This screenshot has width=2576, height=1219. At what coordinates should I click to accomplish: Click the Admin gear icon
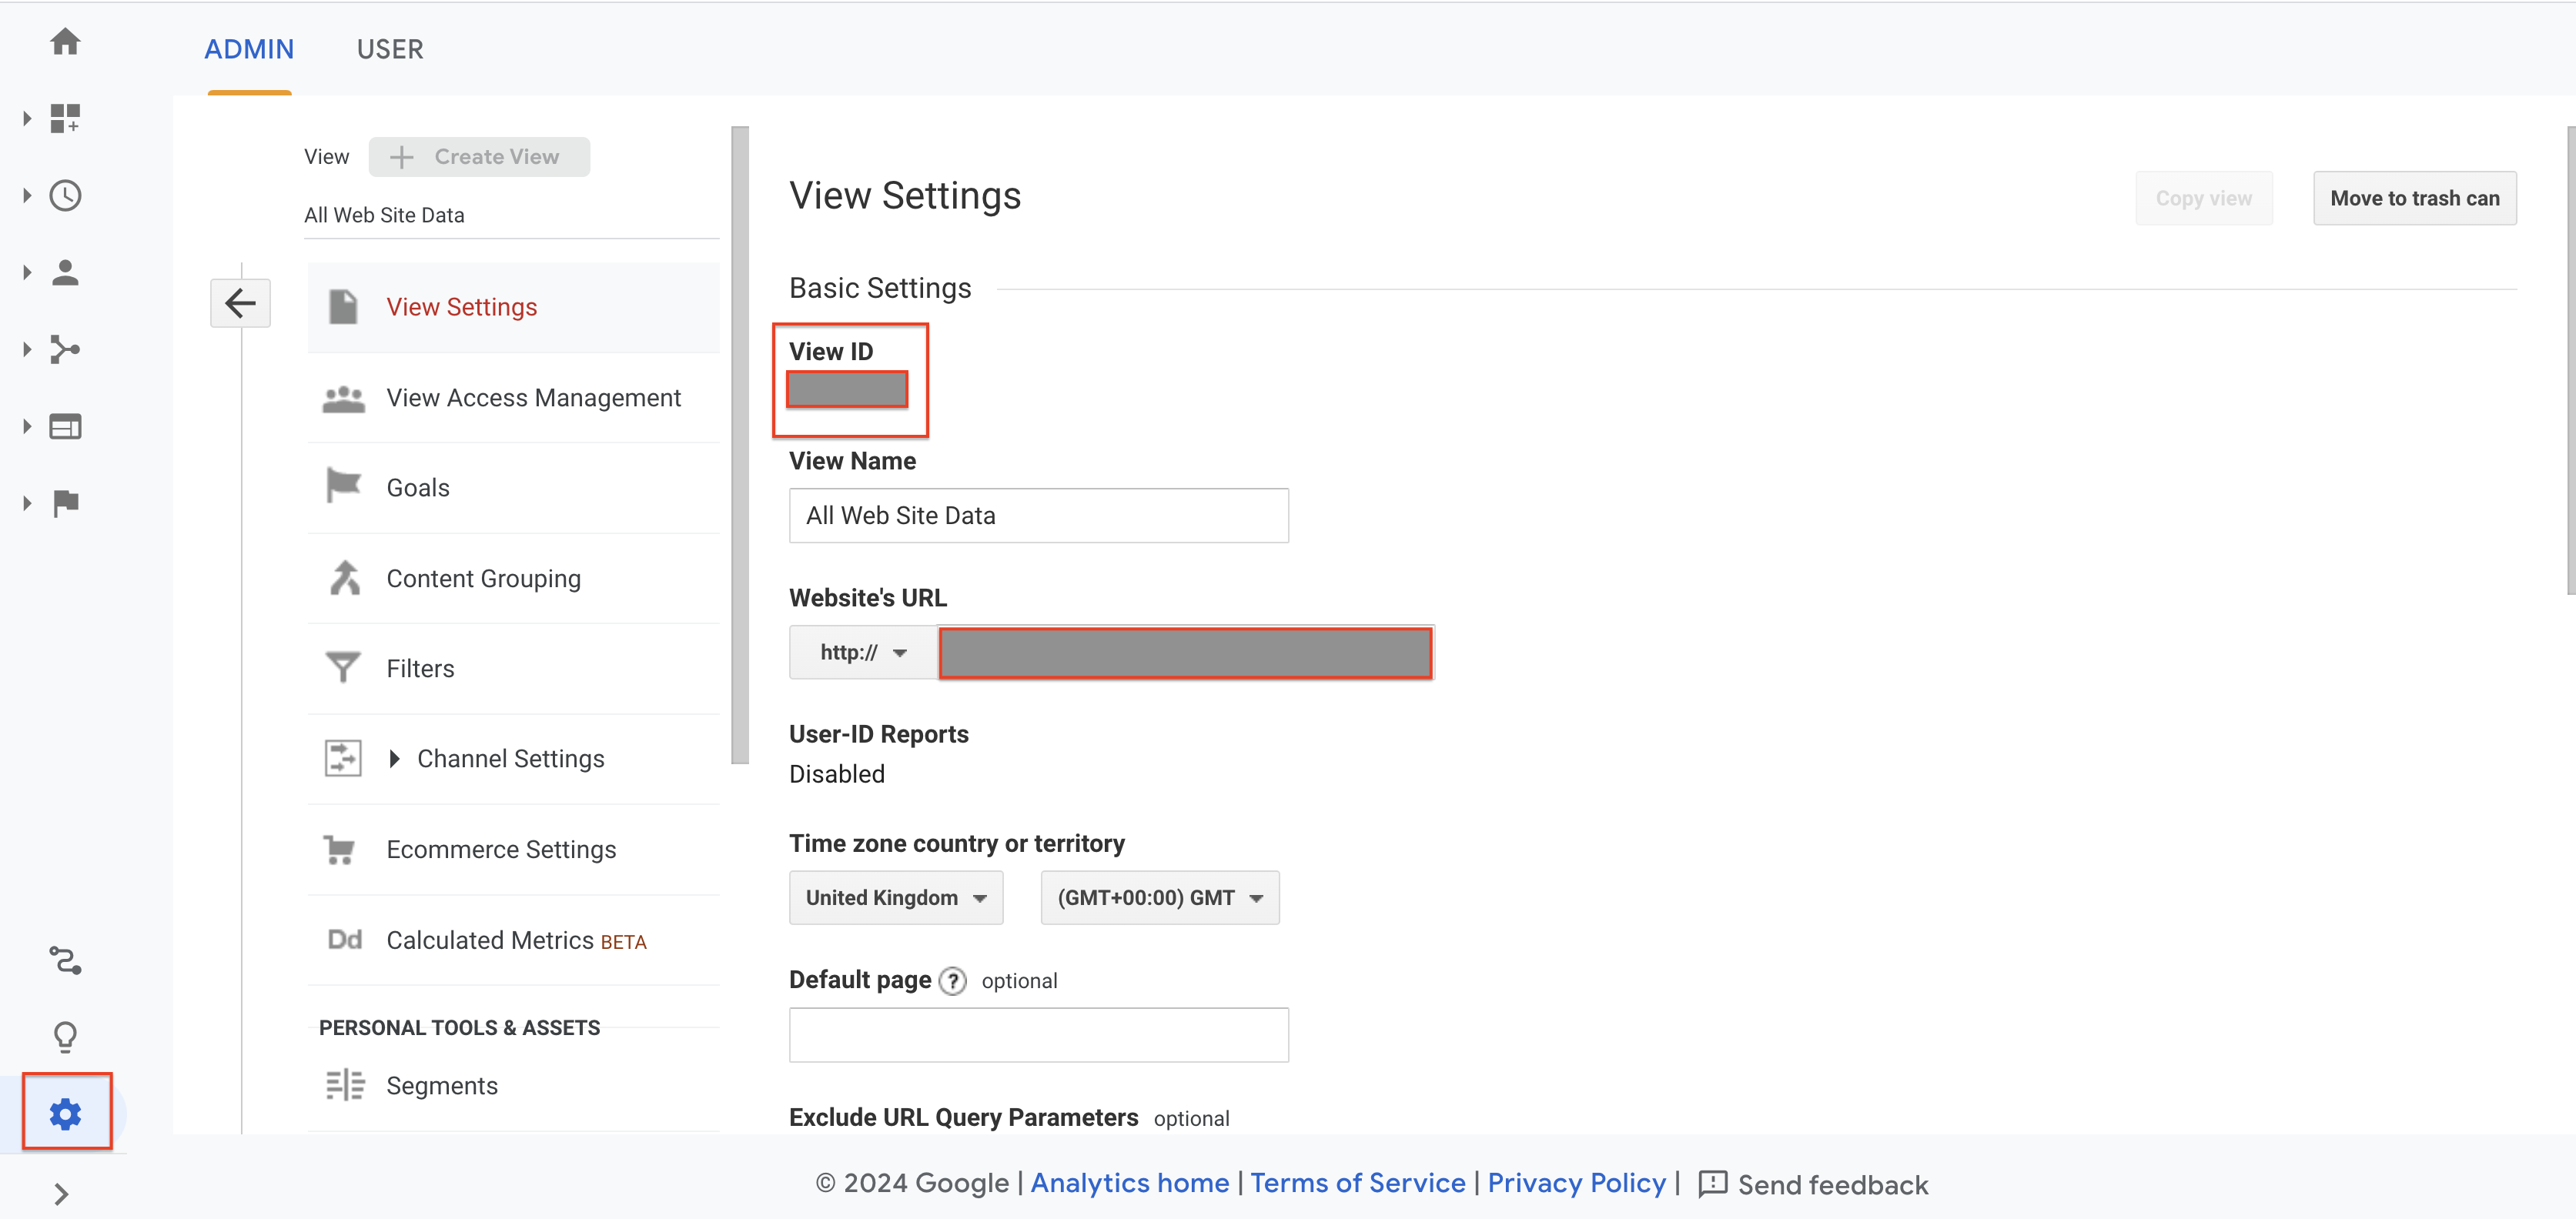click(66, 1113)
